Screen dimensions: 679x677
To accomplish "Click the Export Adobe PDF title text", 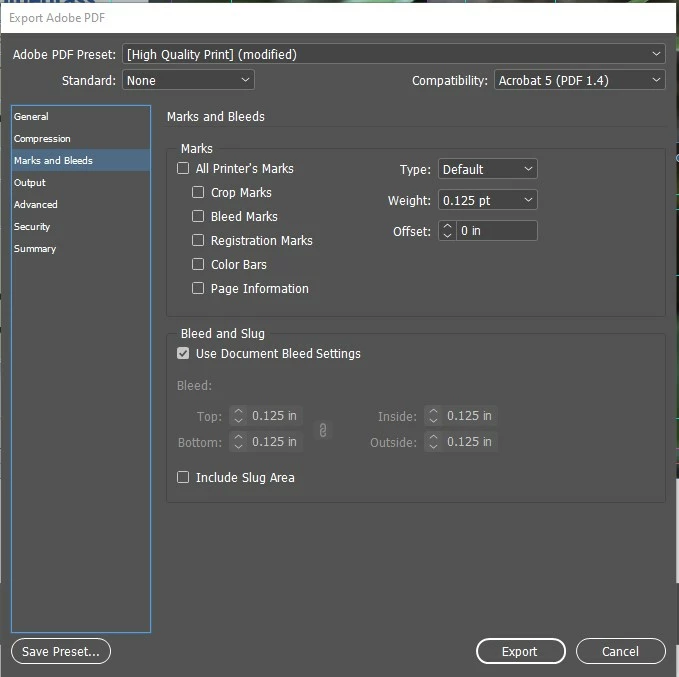I will pos(57,18).
